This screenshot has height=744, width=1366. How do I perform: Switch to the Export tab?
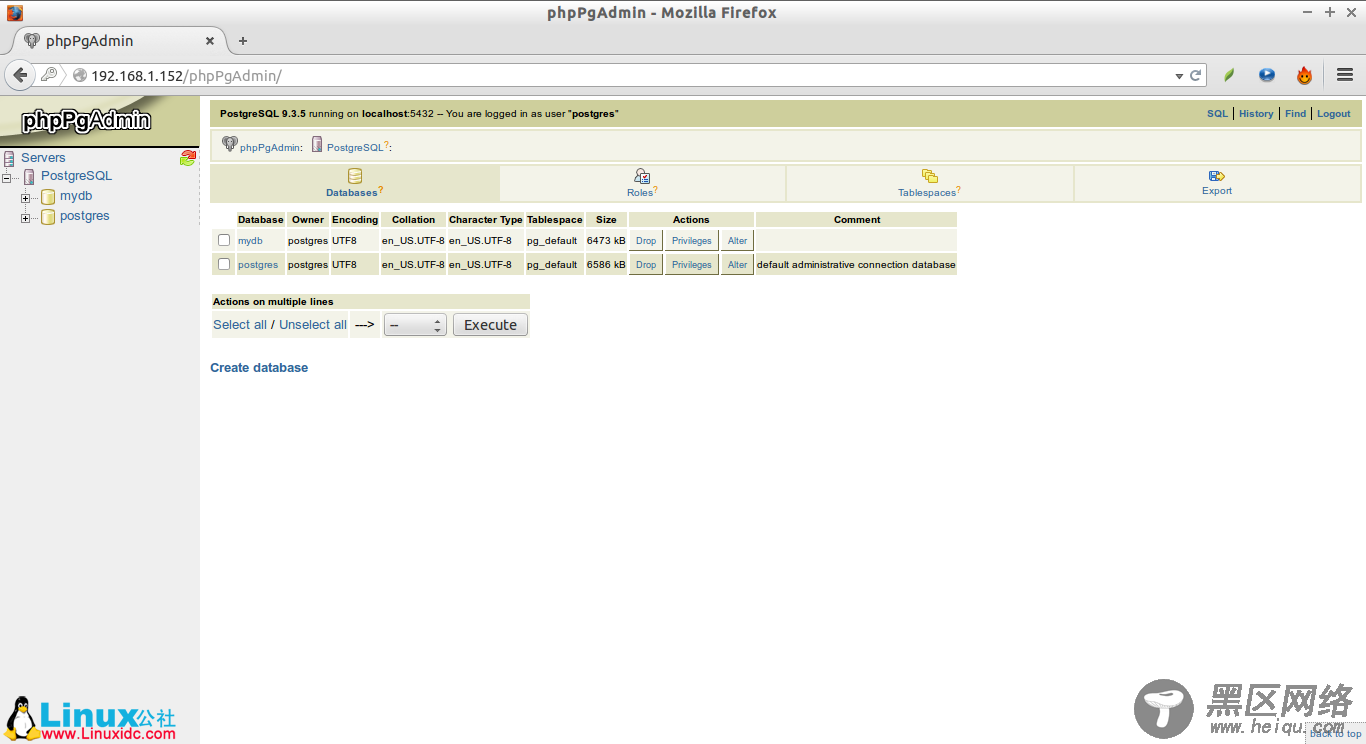1217,183
